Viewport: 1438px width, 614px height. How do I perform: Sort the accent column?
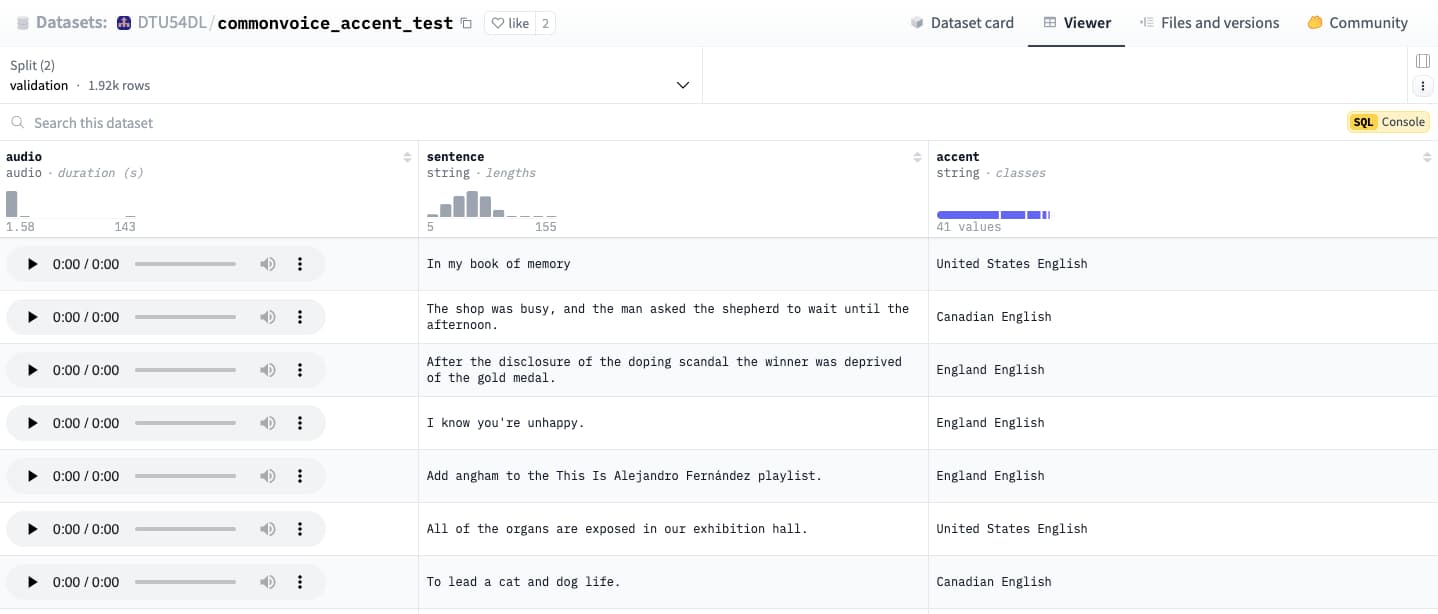pos(1427,156)
